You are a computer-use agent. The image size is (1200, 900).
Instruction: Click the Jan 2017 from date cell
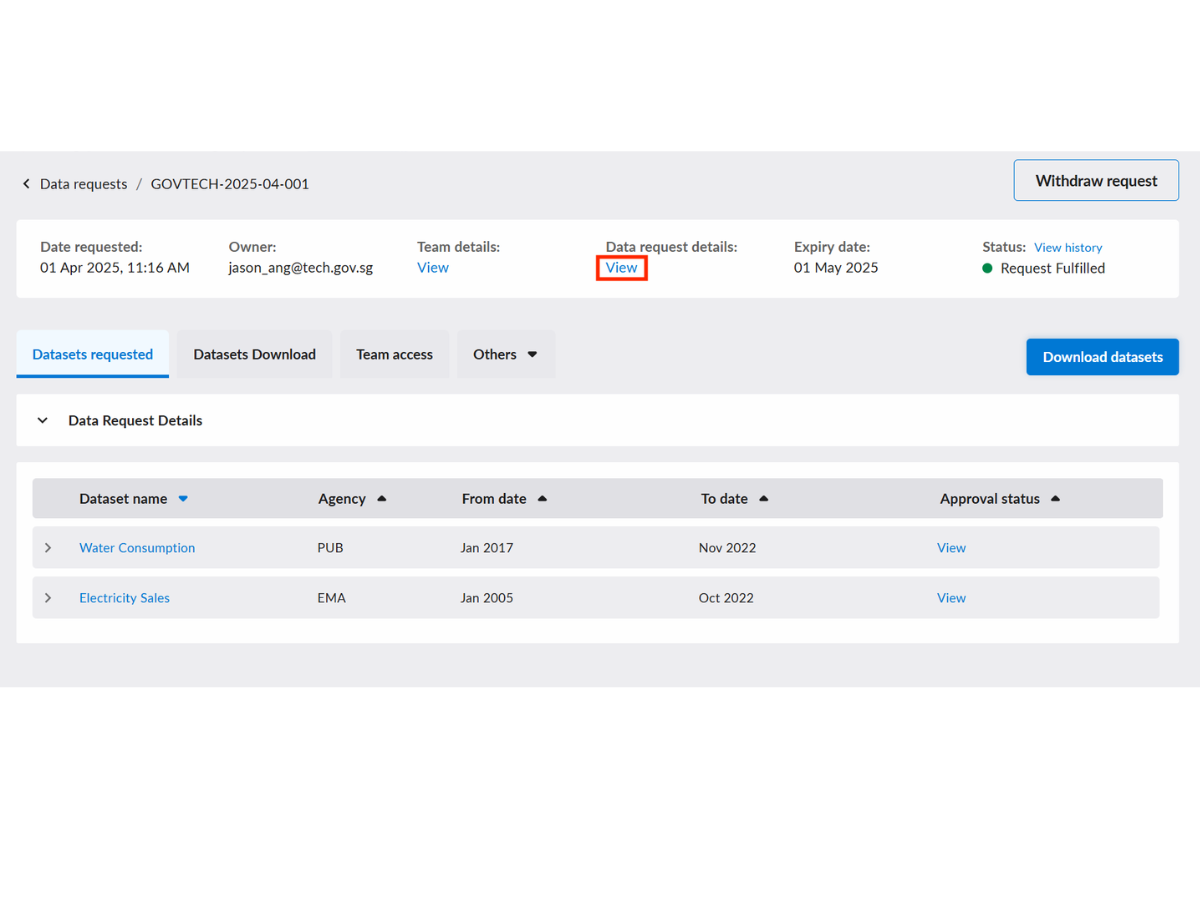coord(487,548)
